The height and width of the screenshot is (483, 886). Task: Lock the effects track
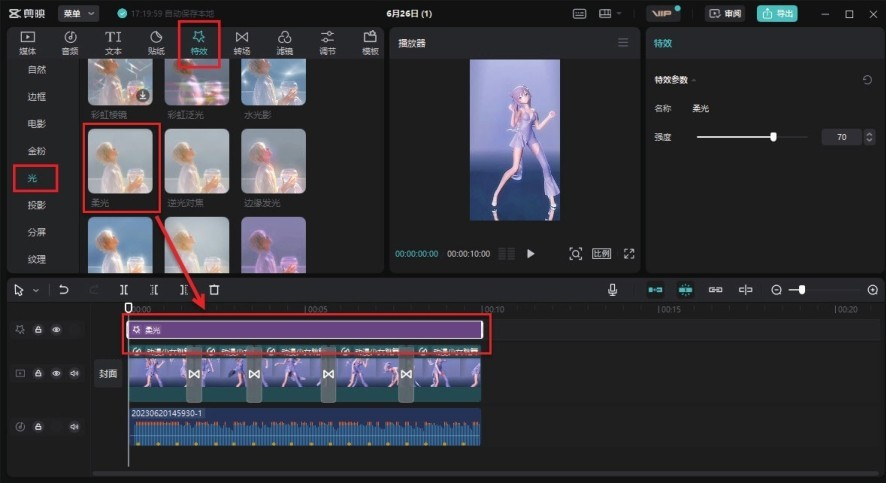pos(38,329)
